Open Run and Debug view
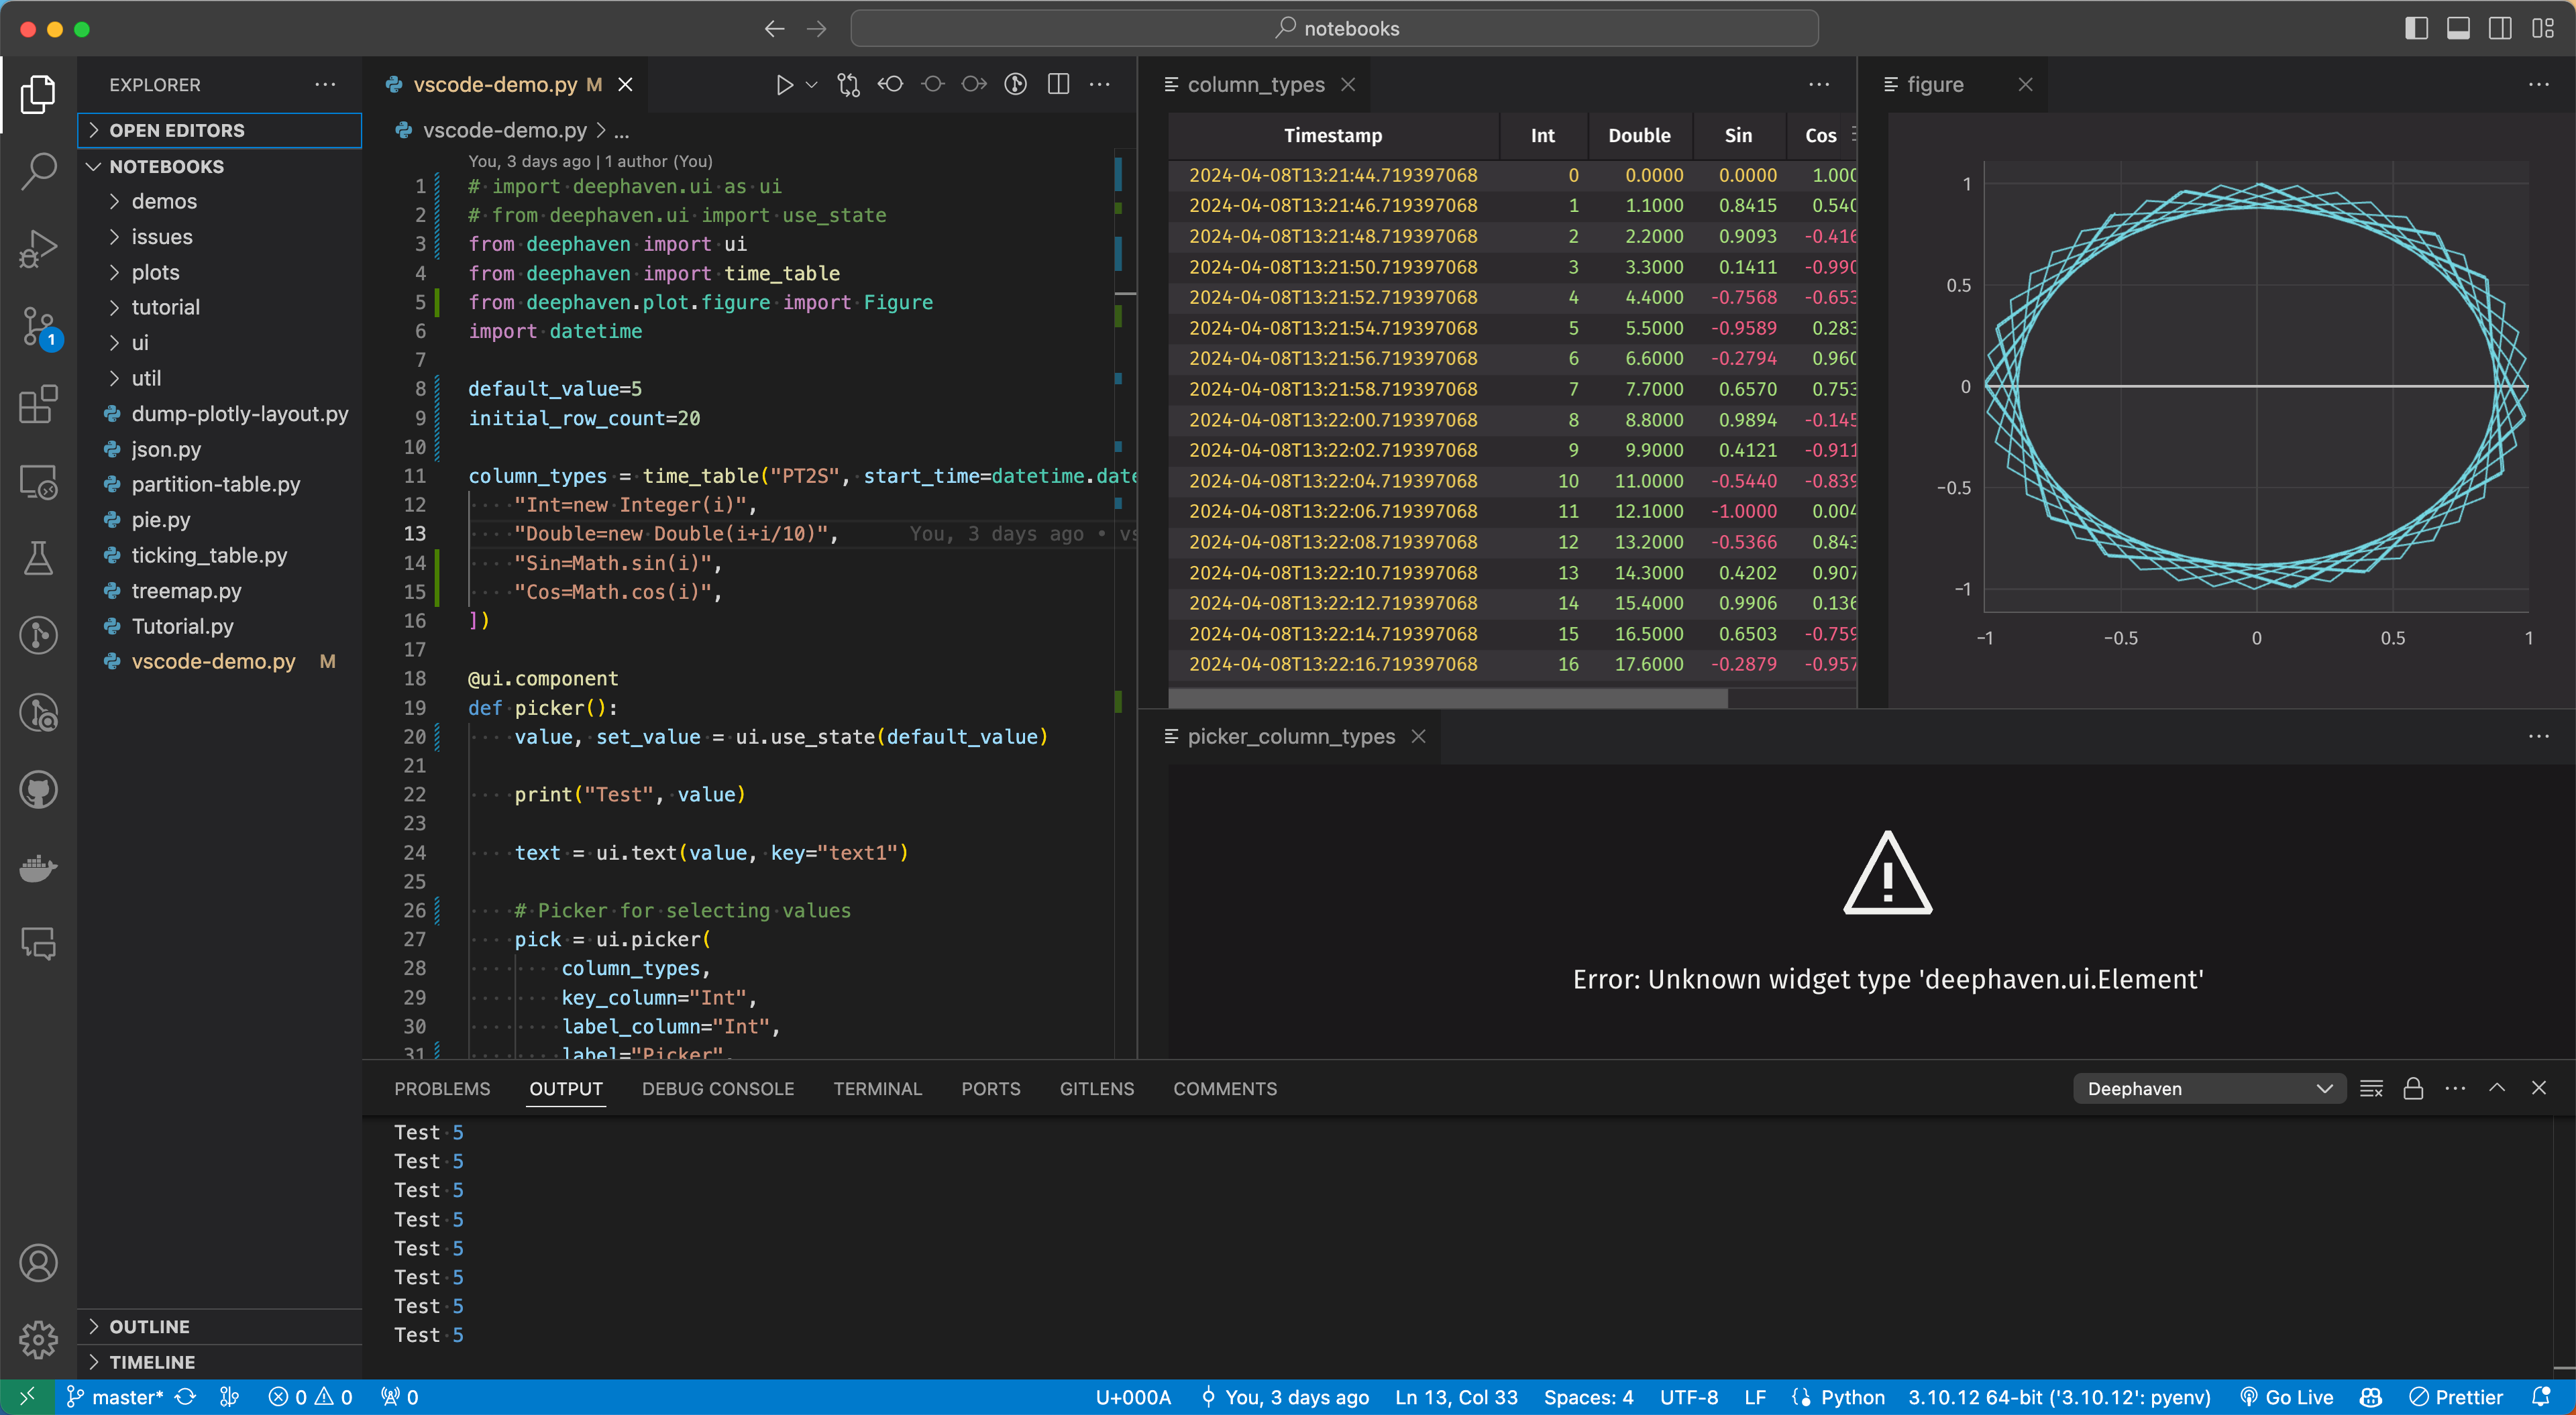The height and width of the screenshot is (1415, 2576). point(38,248)
